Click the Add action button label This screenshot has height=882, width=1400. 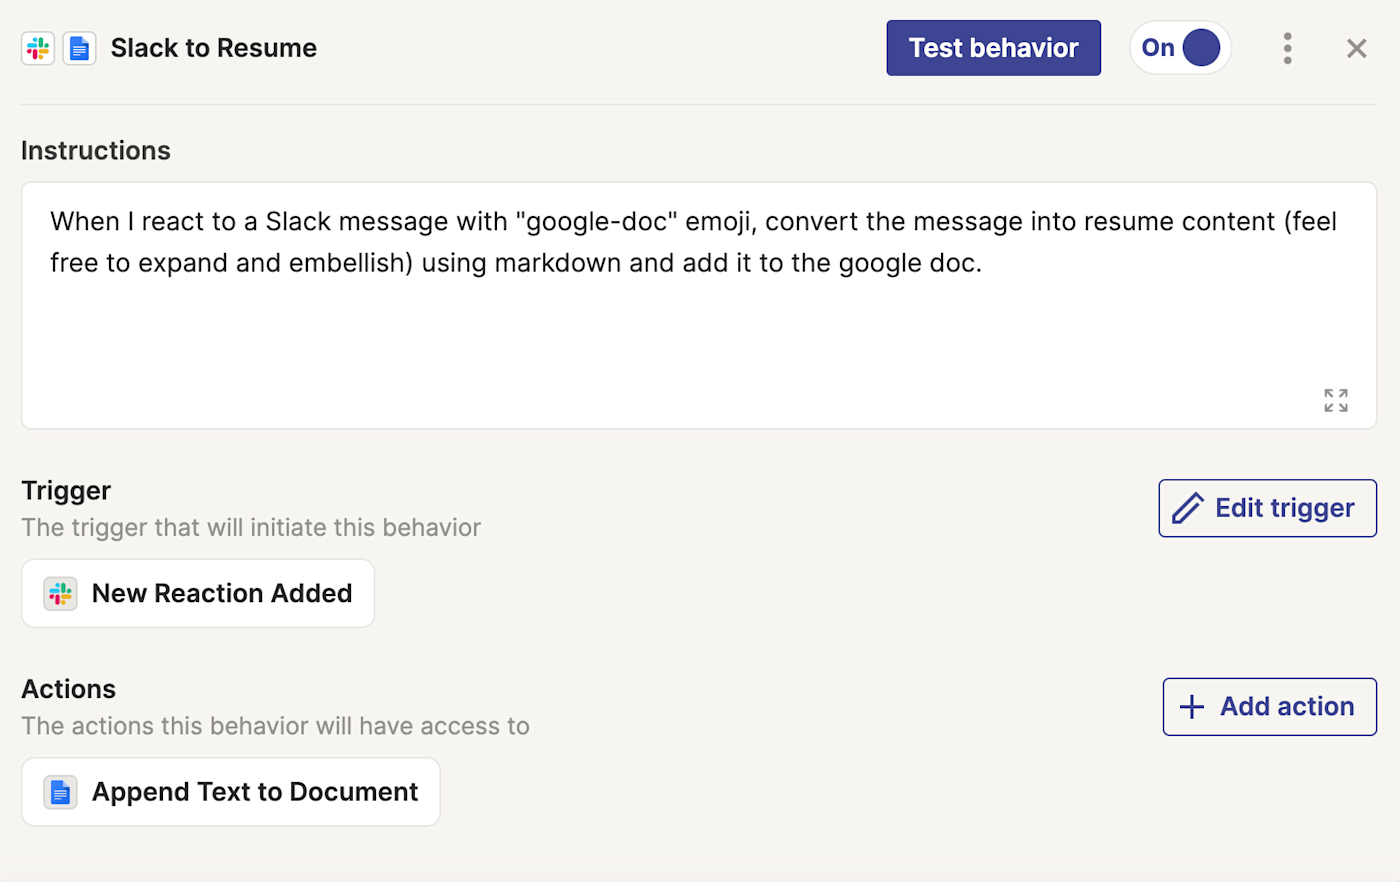(x=1287, y=707)
